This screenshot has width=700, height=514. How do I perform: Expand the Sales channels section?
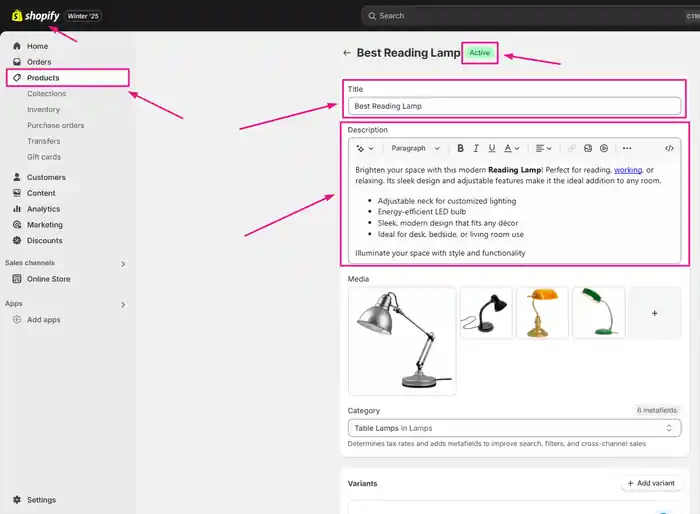tap(123, 264)
